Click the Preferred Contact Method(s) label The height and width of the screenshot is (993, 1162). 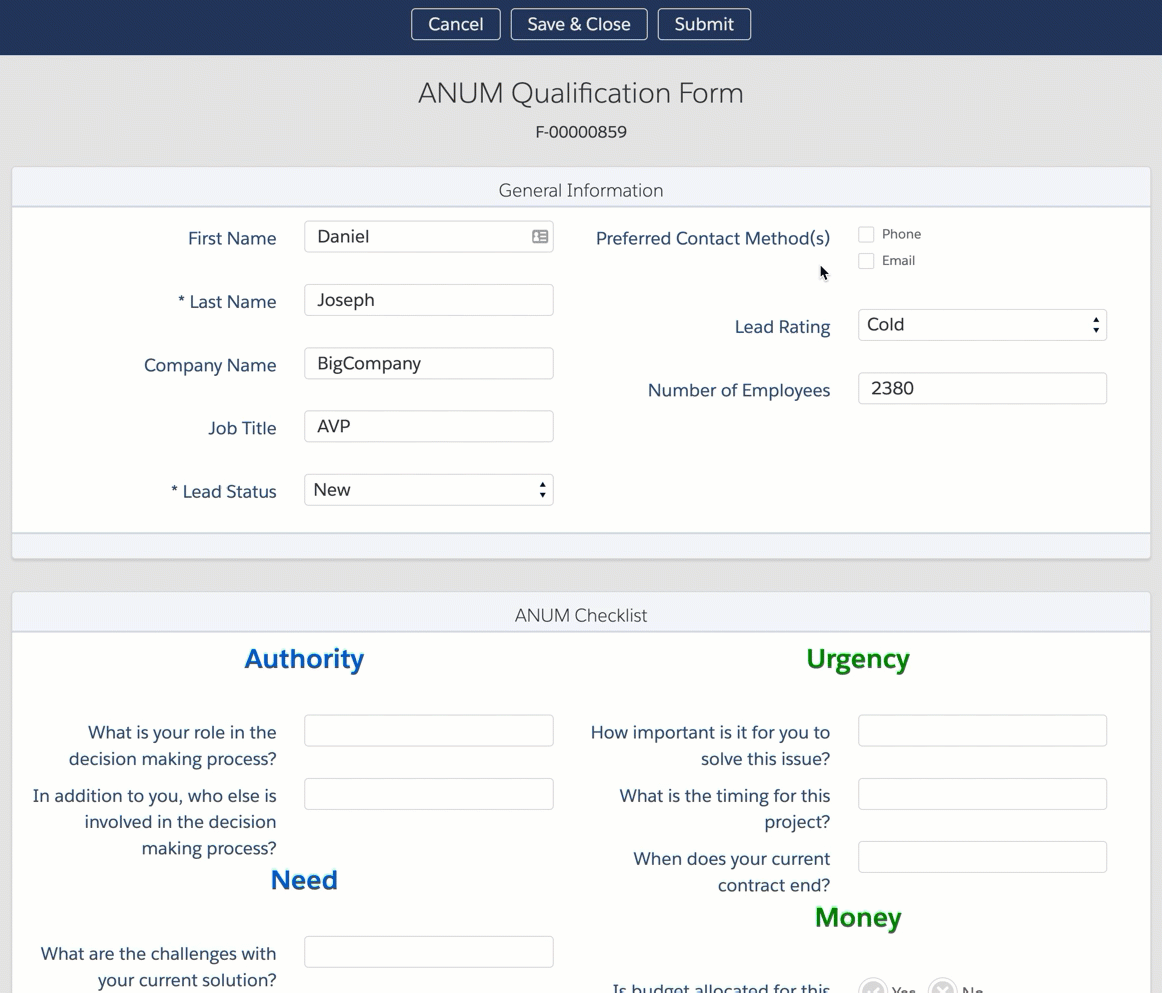pyautogui.click(x=713, y=238)
